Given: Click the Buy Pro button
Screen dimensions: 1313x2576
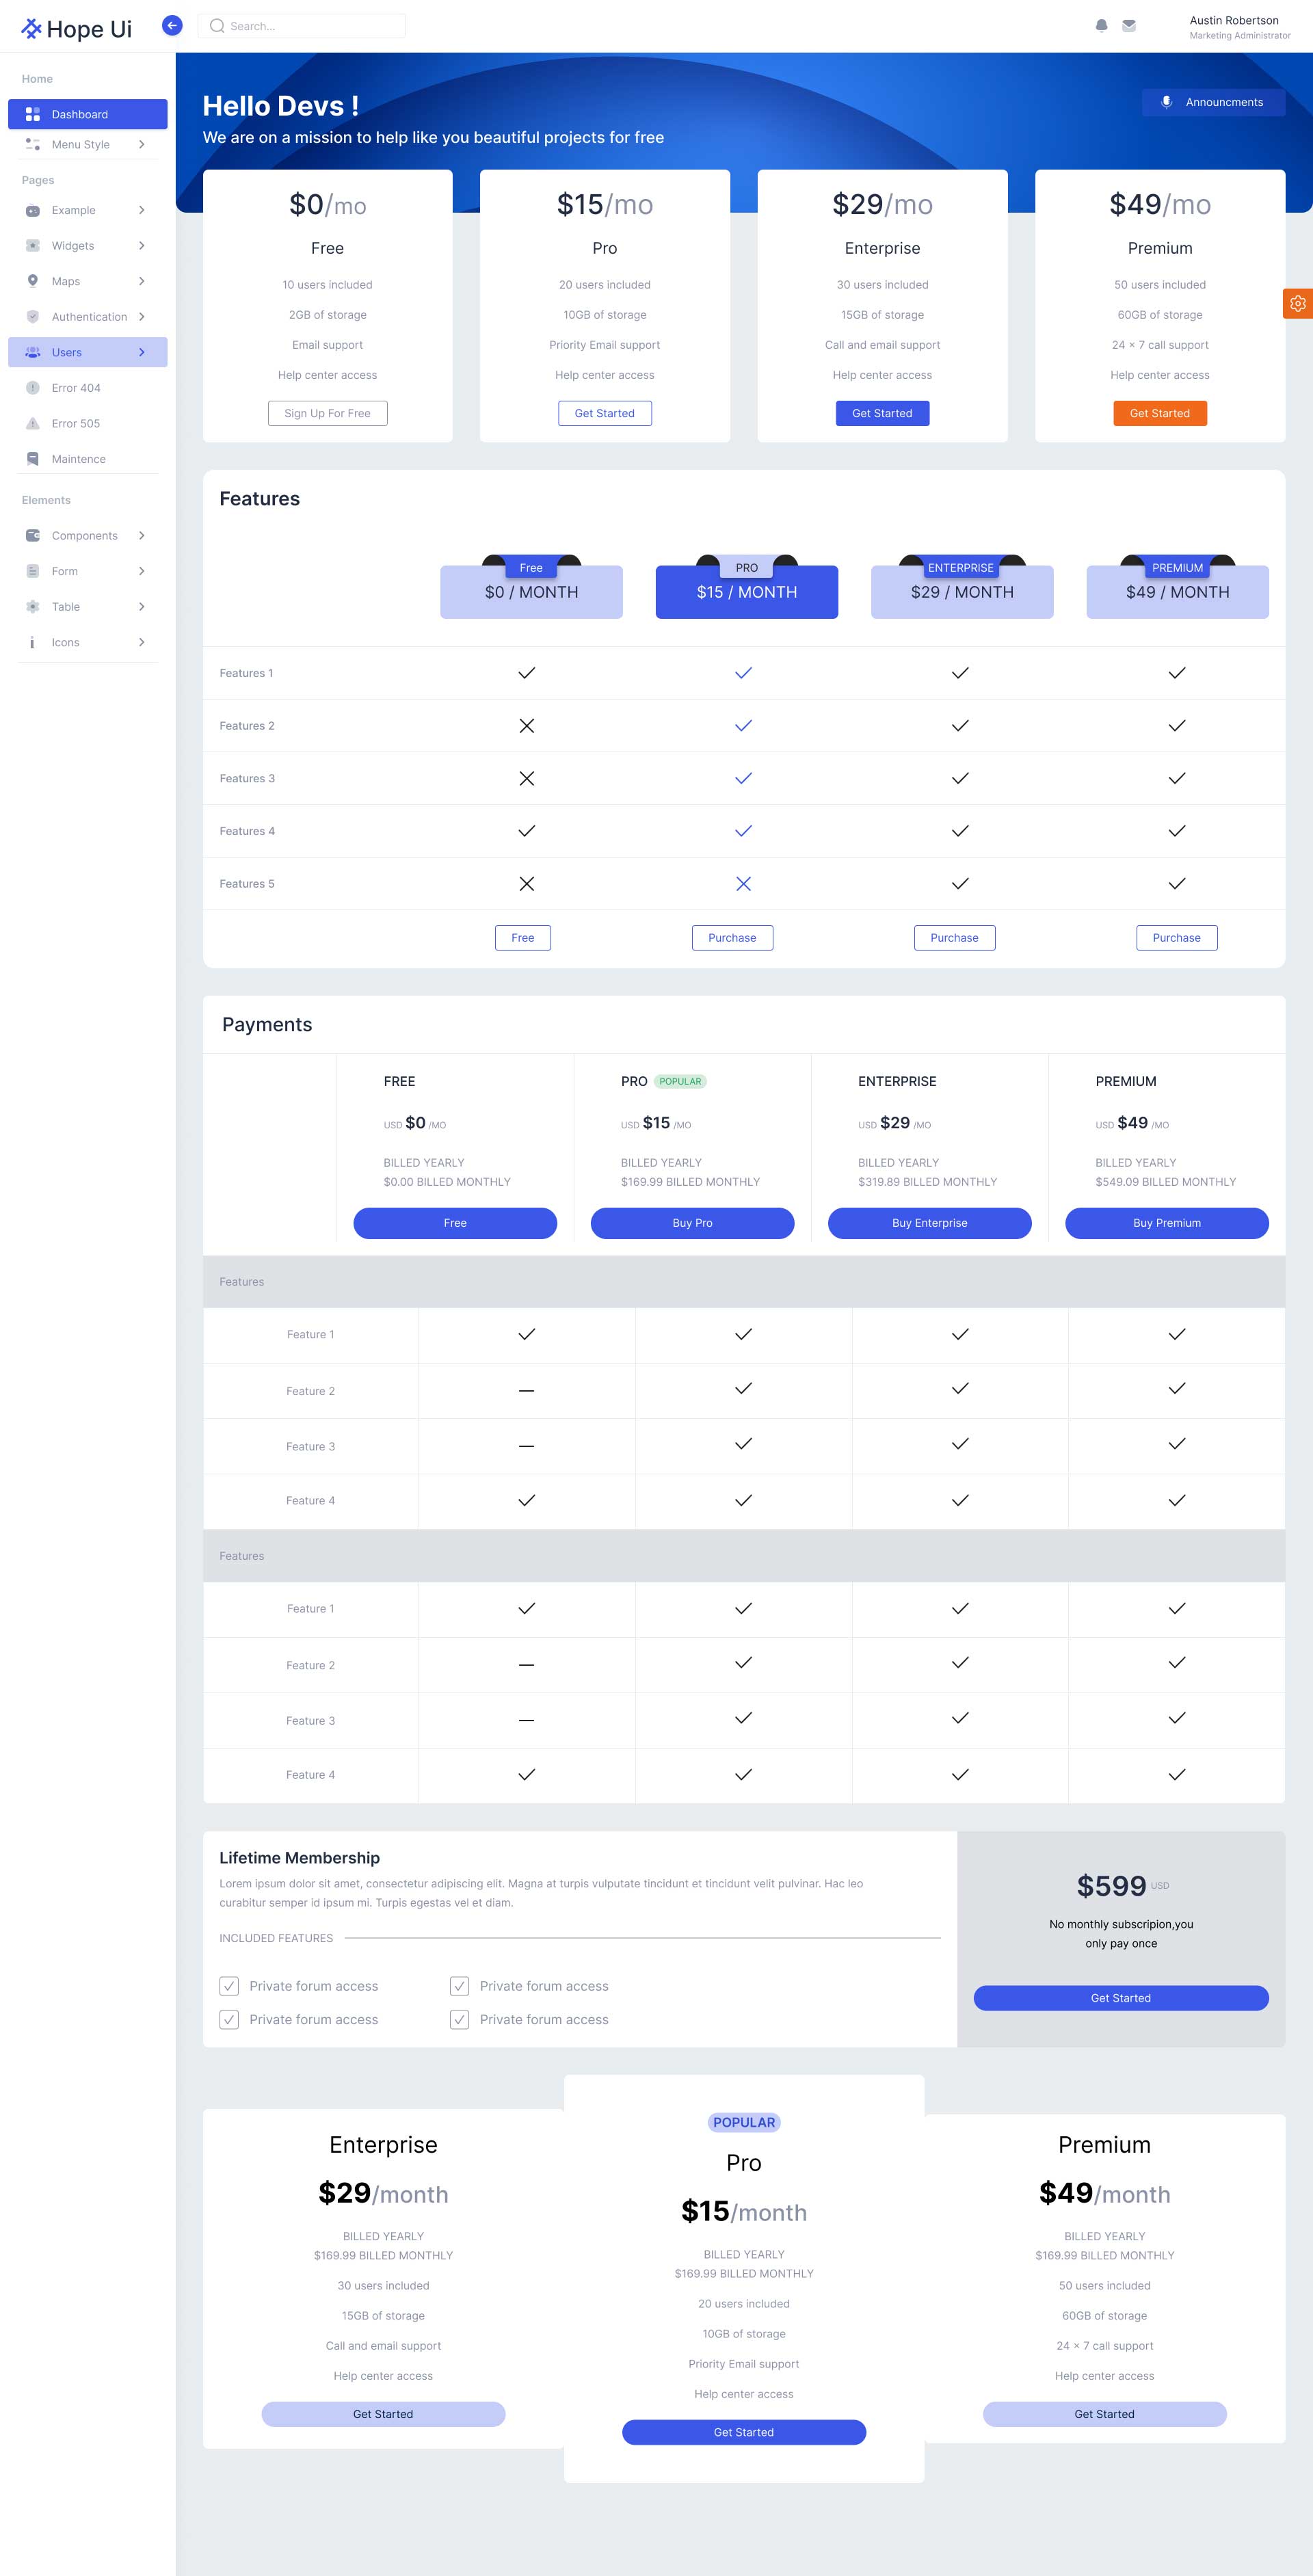Looking at the screenshot, I should pyautogui.click(x=693, y=1223).
